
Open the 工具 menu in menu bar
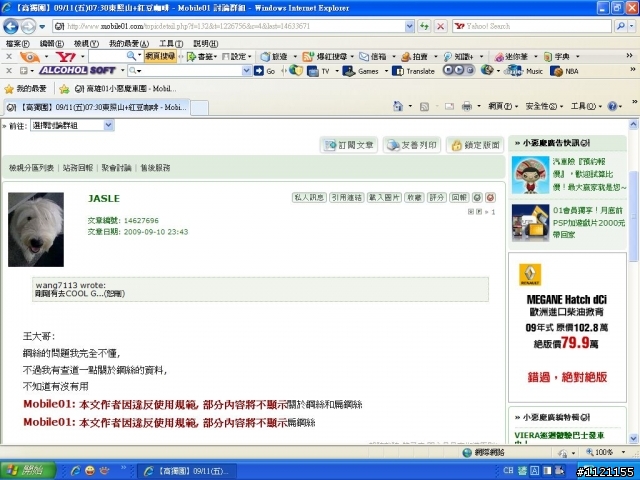click(x=171, y=43)
